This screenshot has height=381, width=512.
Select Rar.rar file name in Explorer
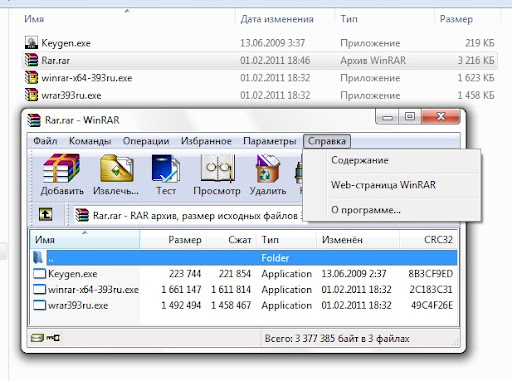pyautogui.click(x=56, y=61)
